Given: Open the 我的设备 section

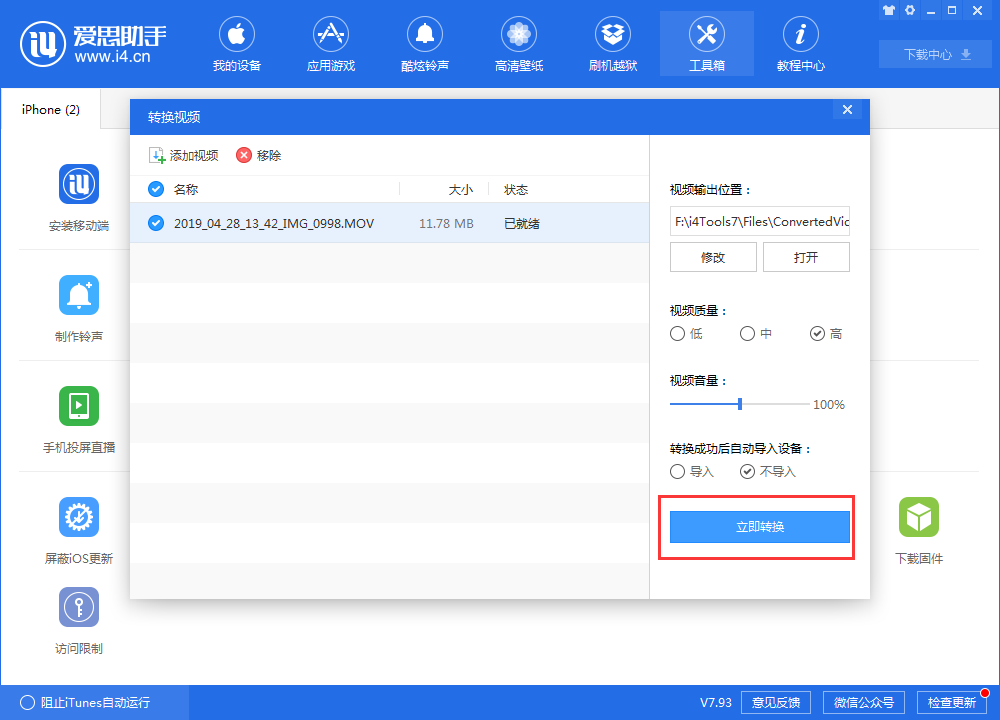Looking at the screenshot, I should pos(236,44).
